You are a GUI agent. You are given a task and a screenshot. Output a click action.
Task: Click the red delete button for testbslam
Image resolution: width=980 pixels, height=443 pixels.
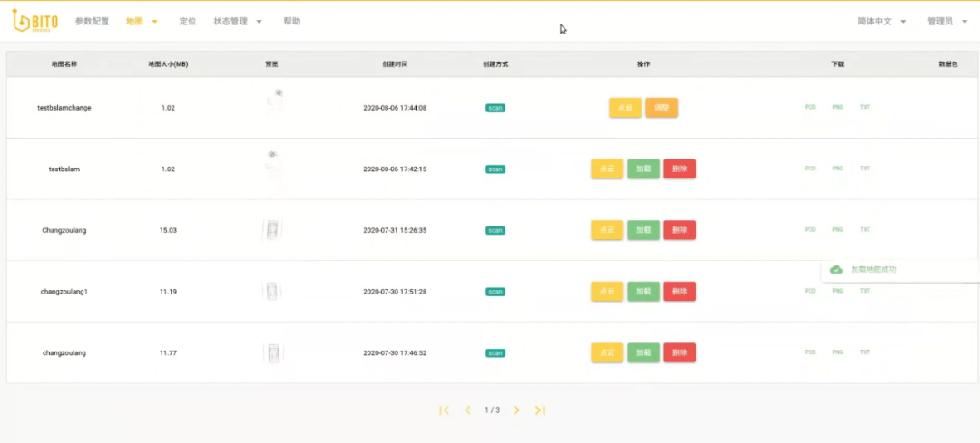pyautogui.click(x=679, y=169)
